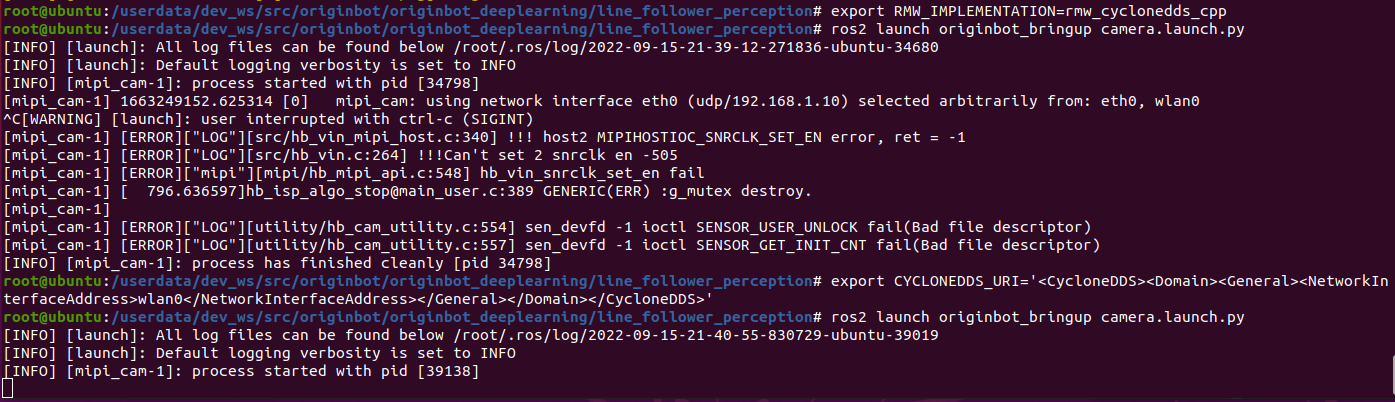The width and height of the screenshot is (1395, 402).
Task: Click the SENSOR_GET_INIT_CNT fail error line
Action: coord(552,244)
